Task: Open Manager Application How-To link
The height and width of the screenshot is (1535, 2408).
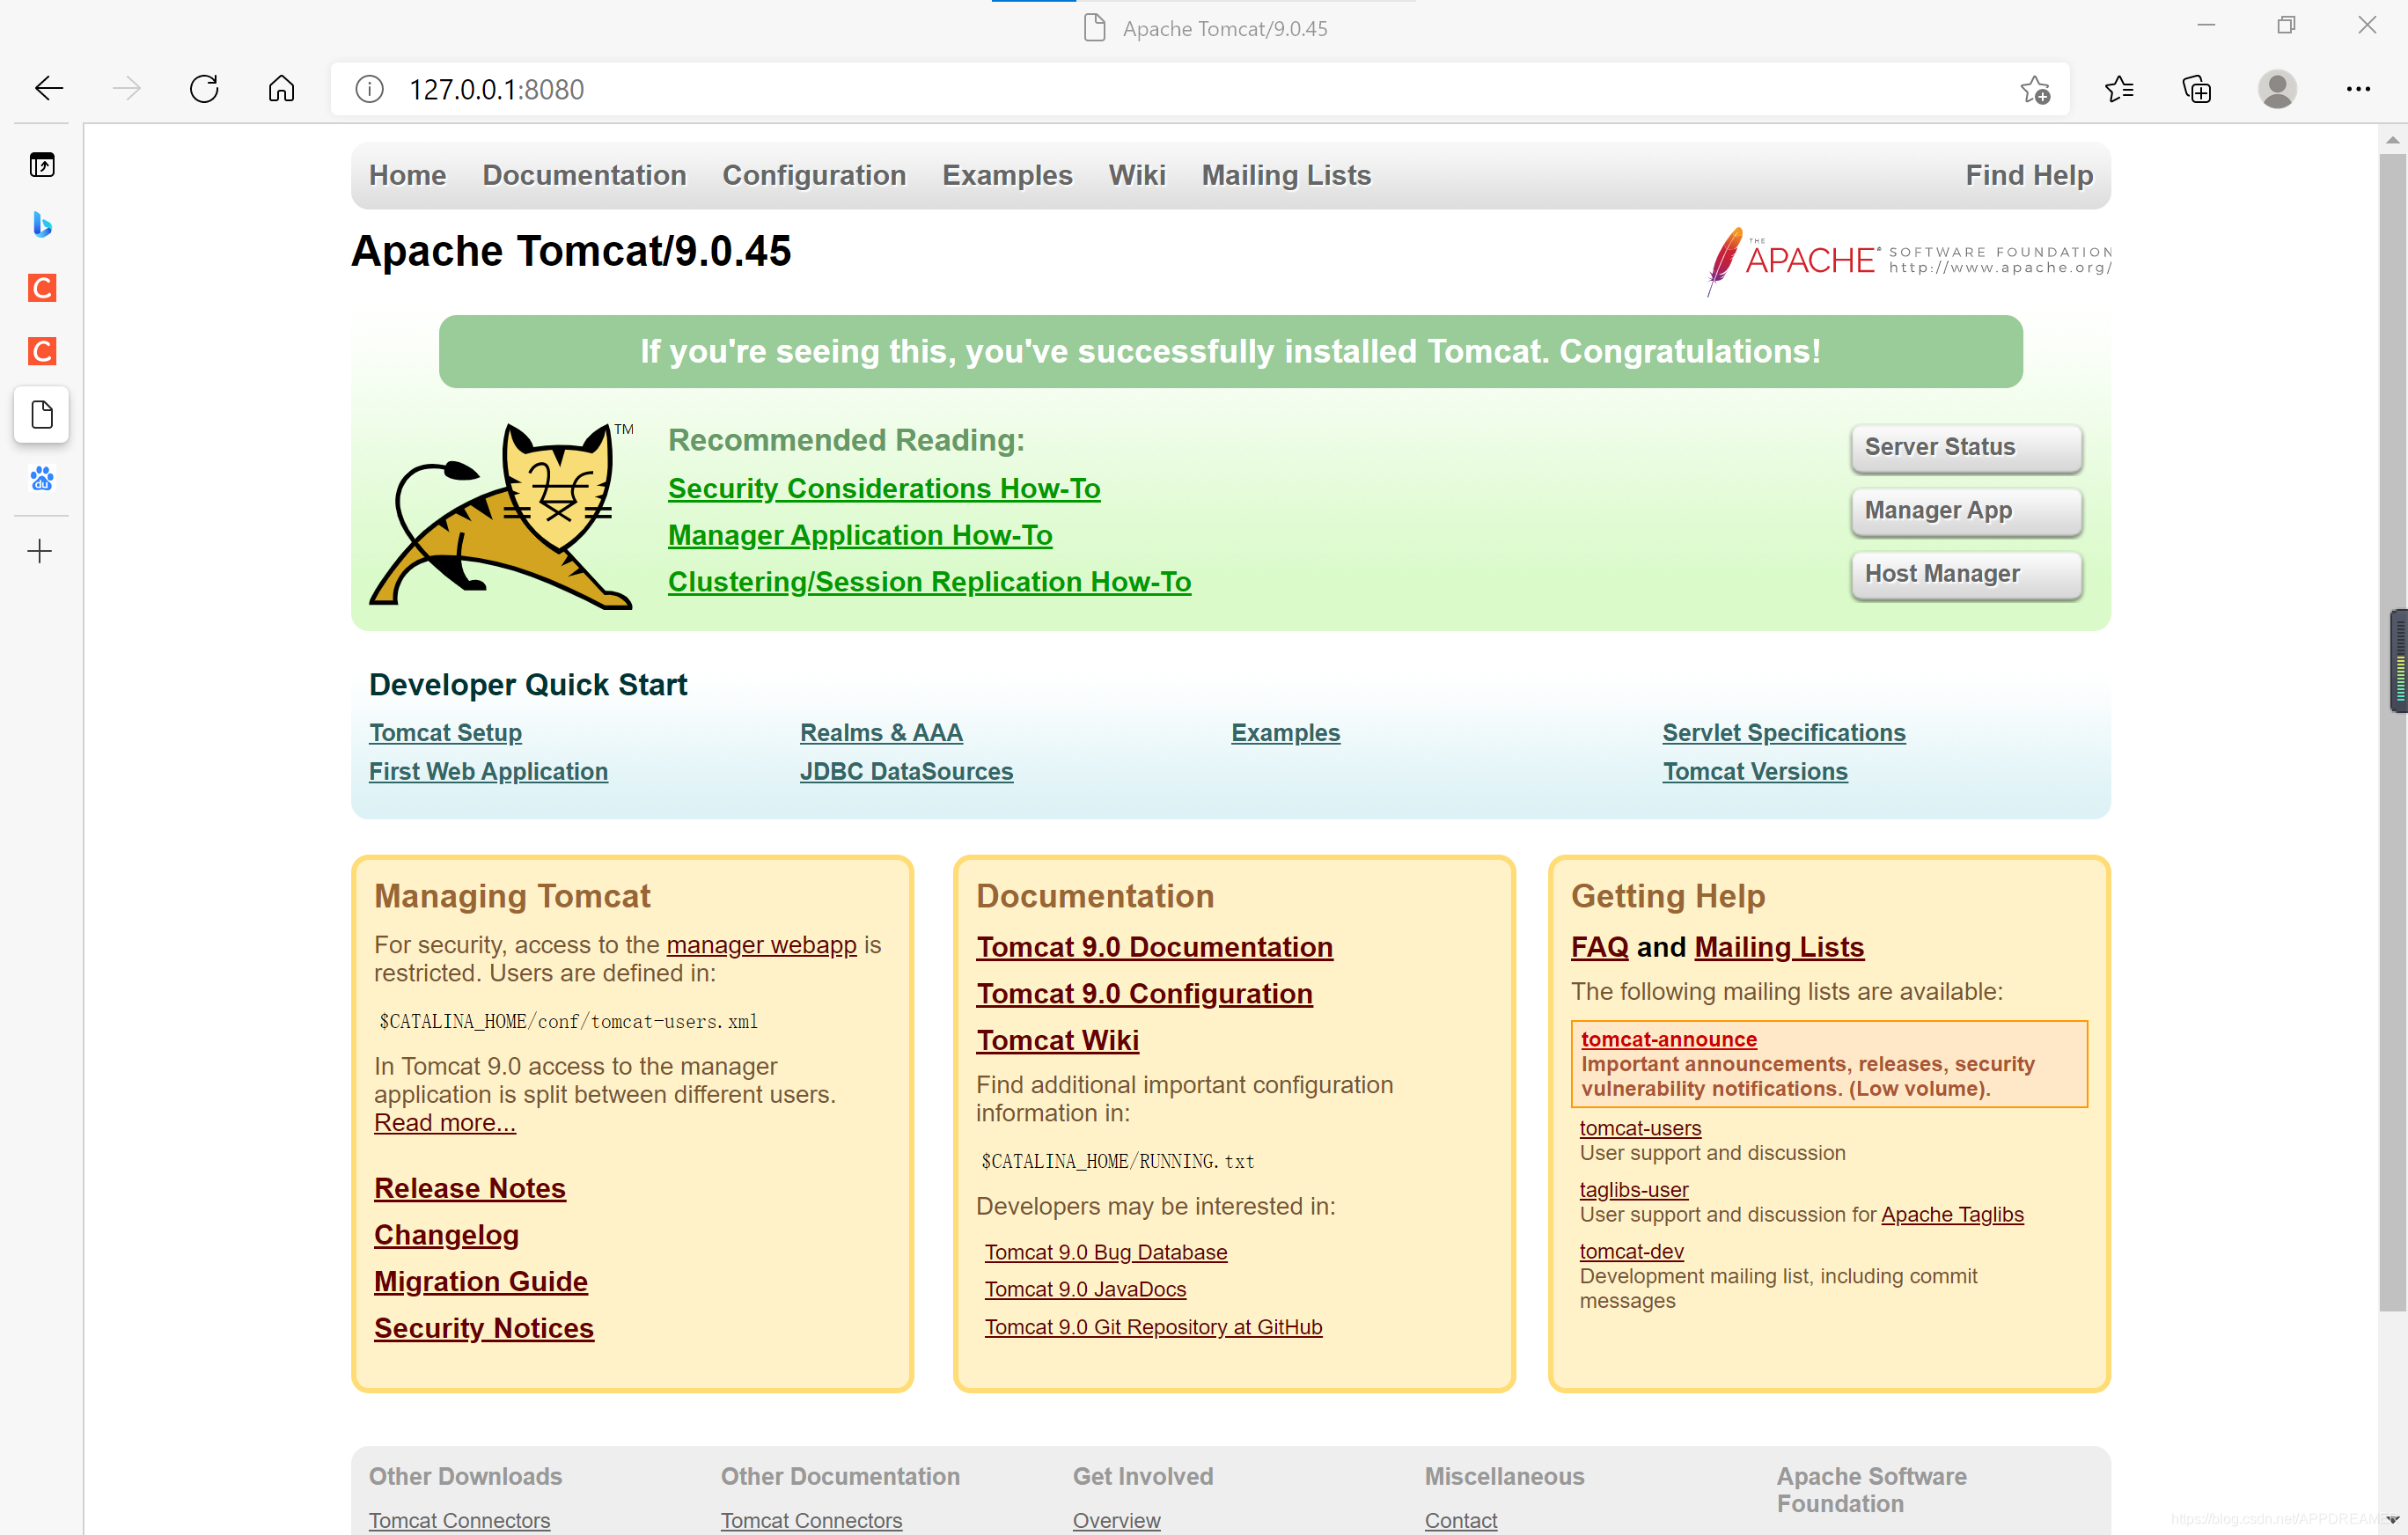Action: pos(860,535)
